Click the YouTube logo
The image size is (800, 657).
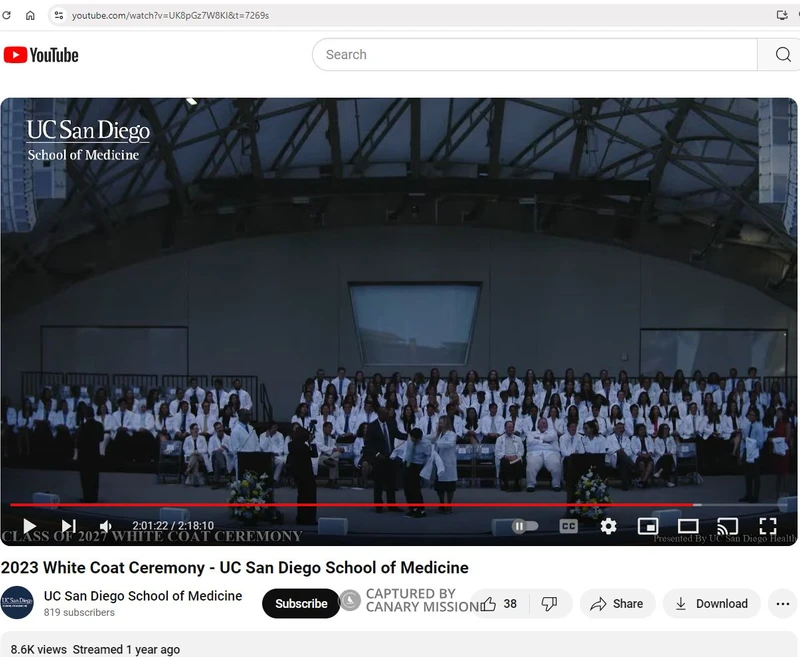(40, 55)
